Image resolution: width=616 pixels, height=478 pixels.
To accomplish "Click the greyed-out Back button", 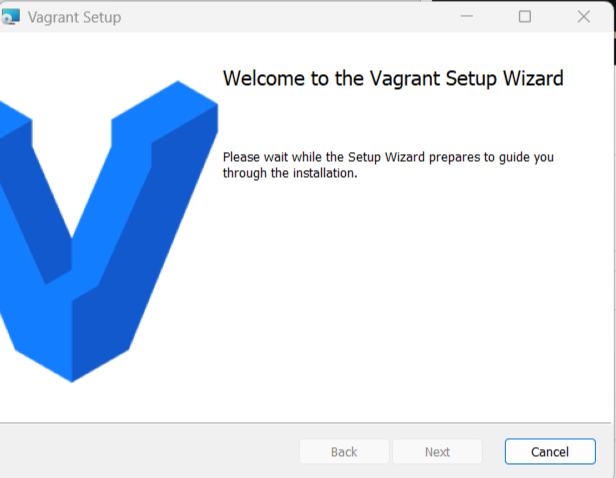I will (x=344, y=452).
